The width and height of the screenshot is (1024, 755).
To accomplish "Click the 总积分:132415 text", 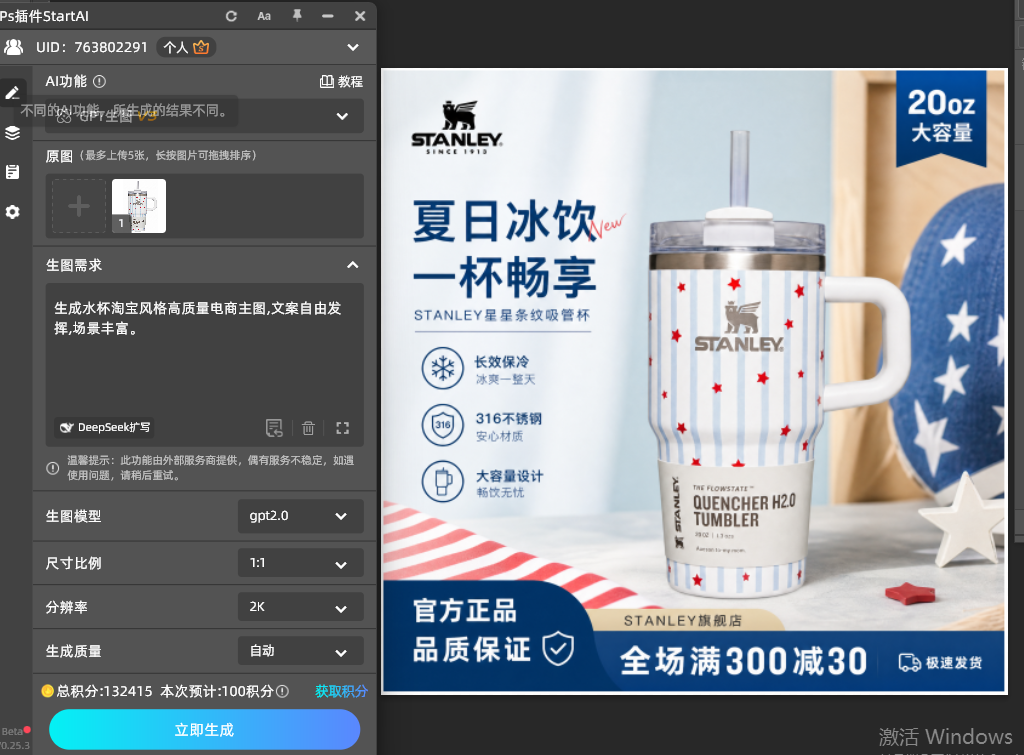I will 104,691.
